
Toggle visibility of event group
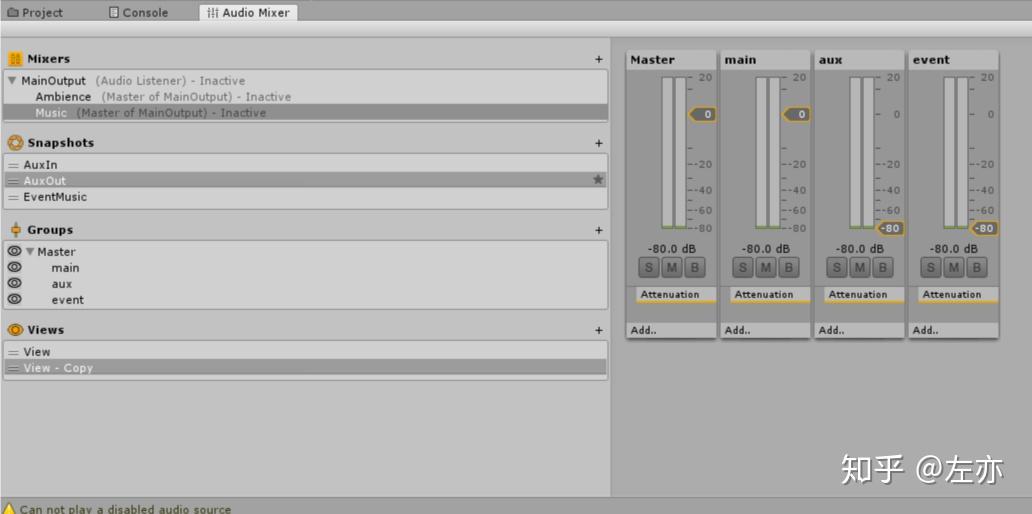(x=14, y=299)
